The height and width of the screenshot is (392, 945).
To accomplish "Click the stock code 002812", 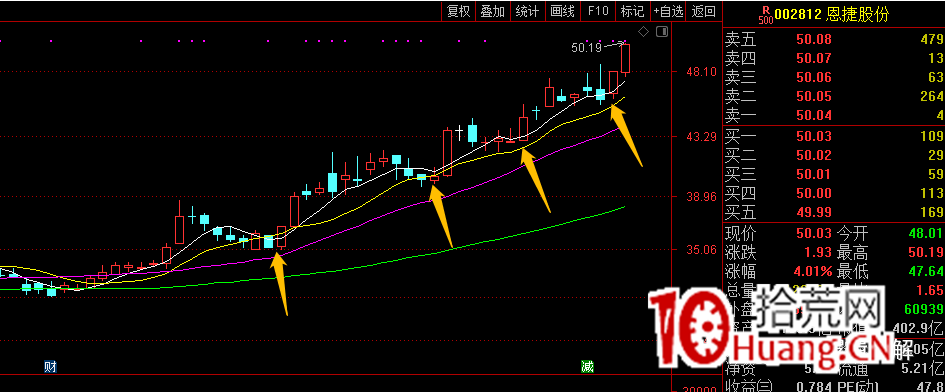I will click(x=799, y=14).
